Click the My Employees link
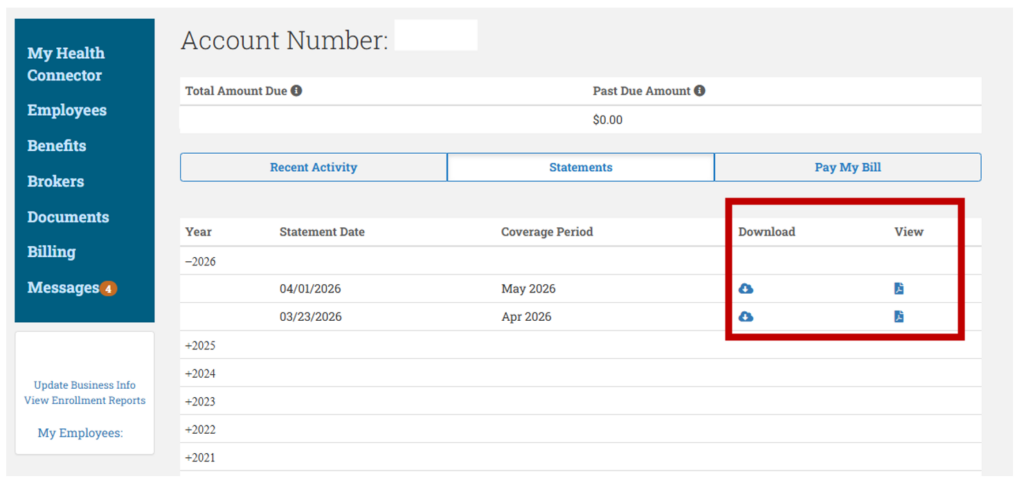 coord(80,432)
